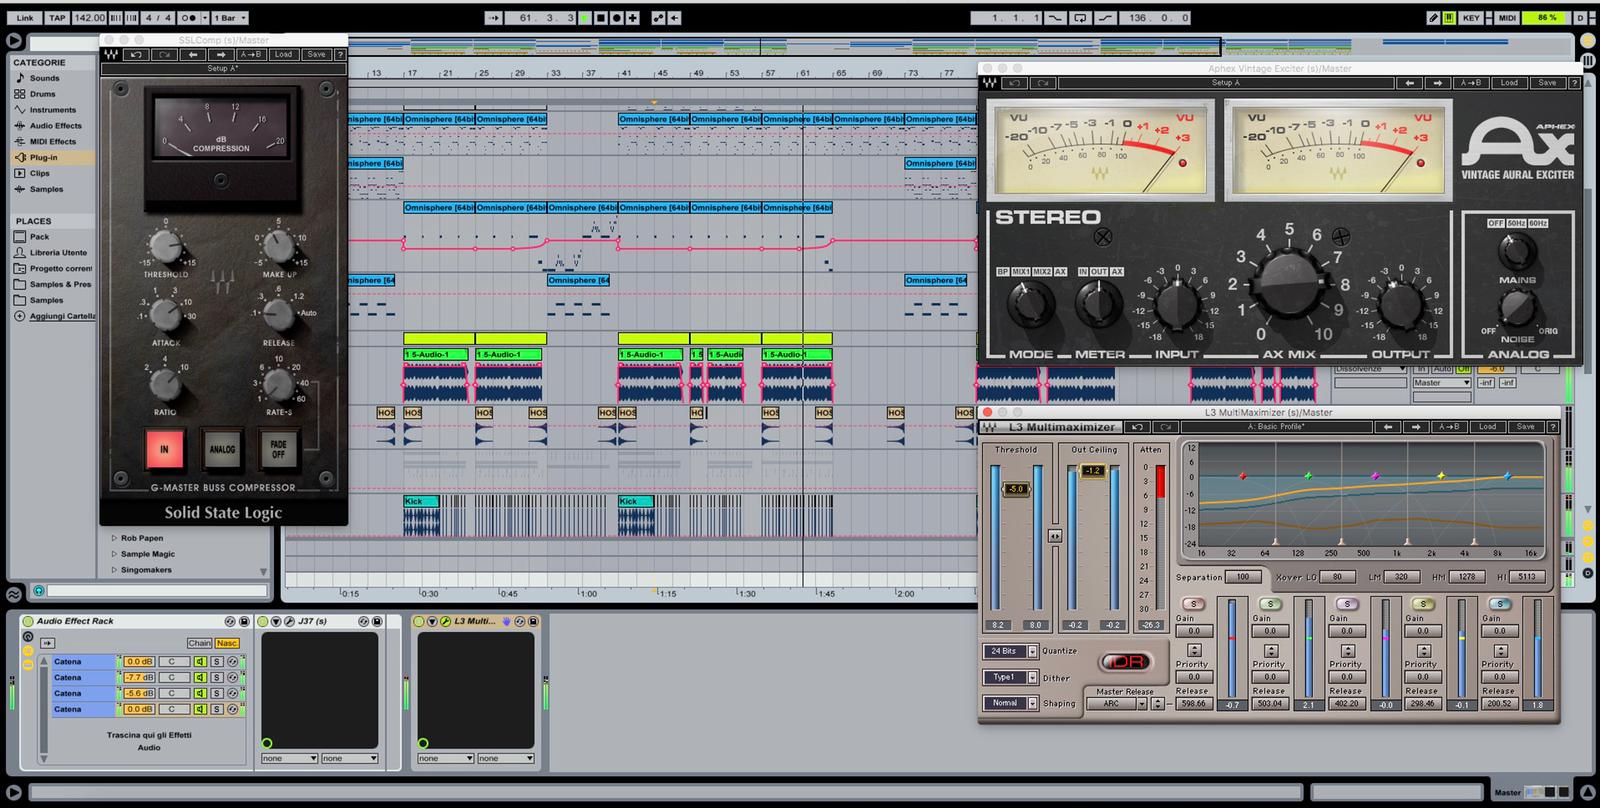Click A→B in the L3 Multimaximizer toolbar
Image resolution: width=1600 pixels, height=808 pixels.
coord(1449,427)
